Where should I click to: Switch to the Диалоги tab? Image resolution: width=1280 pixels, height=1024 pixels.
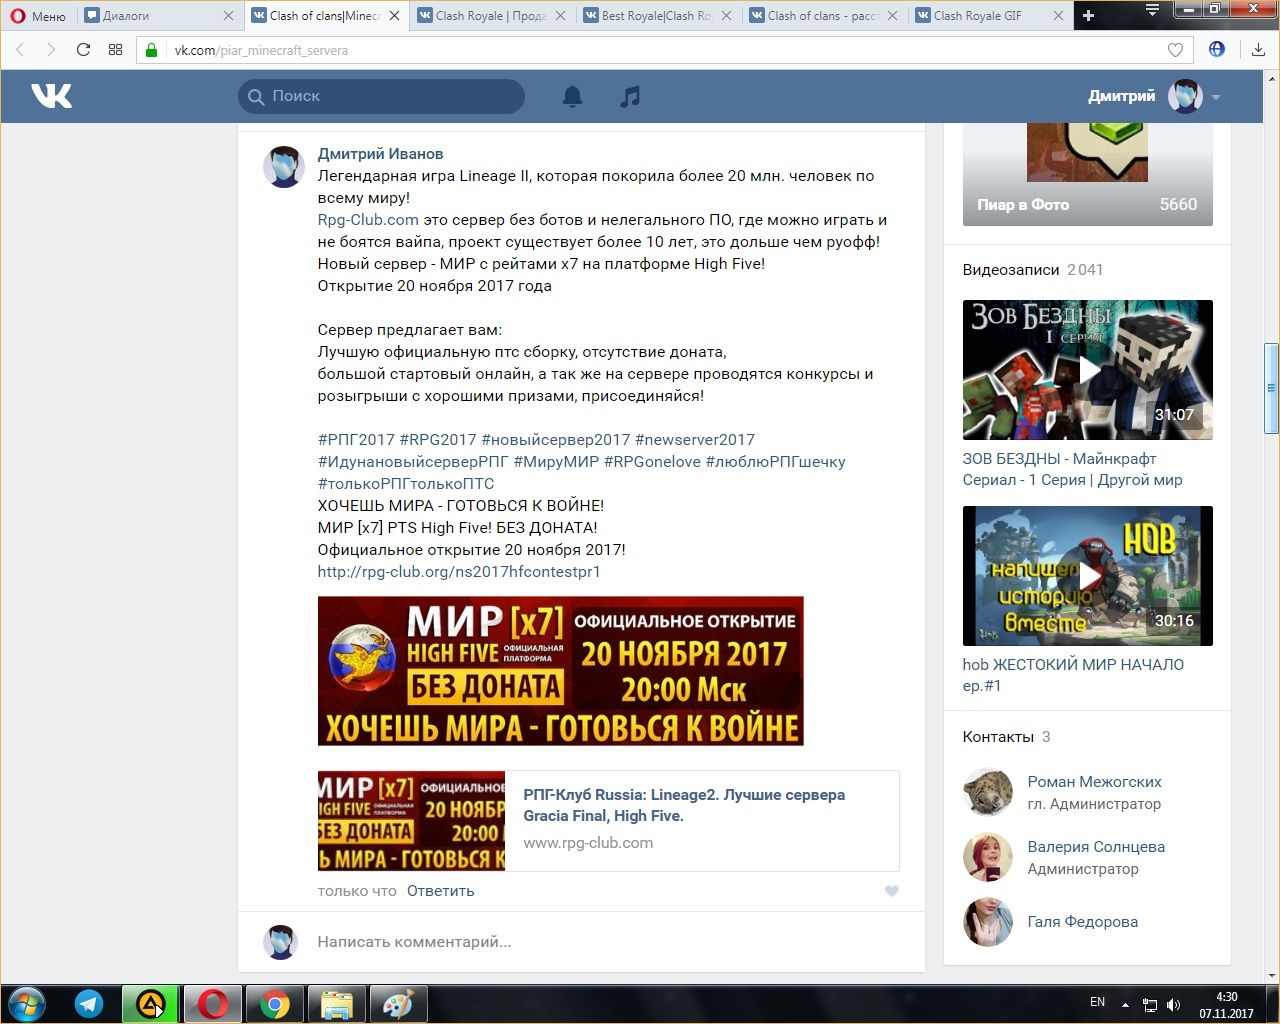click(x=159, y=16)
